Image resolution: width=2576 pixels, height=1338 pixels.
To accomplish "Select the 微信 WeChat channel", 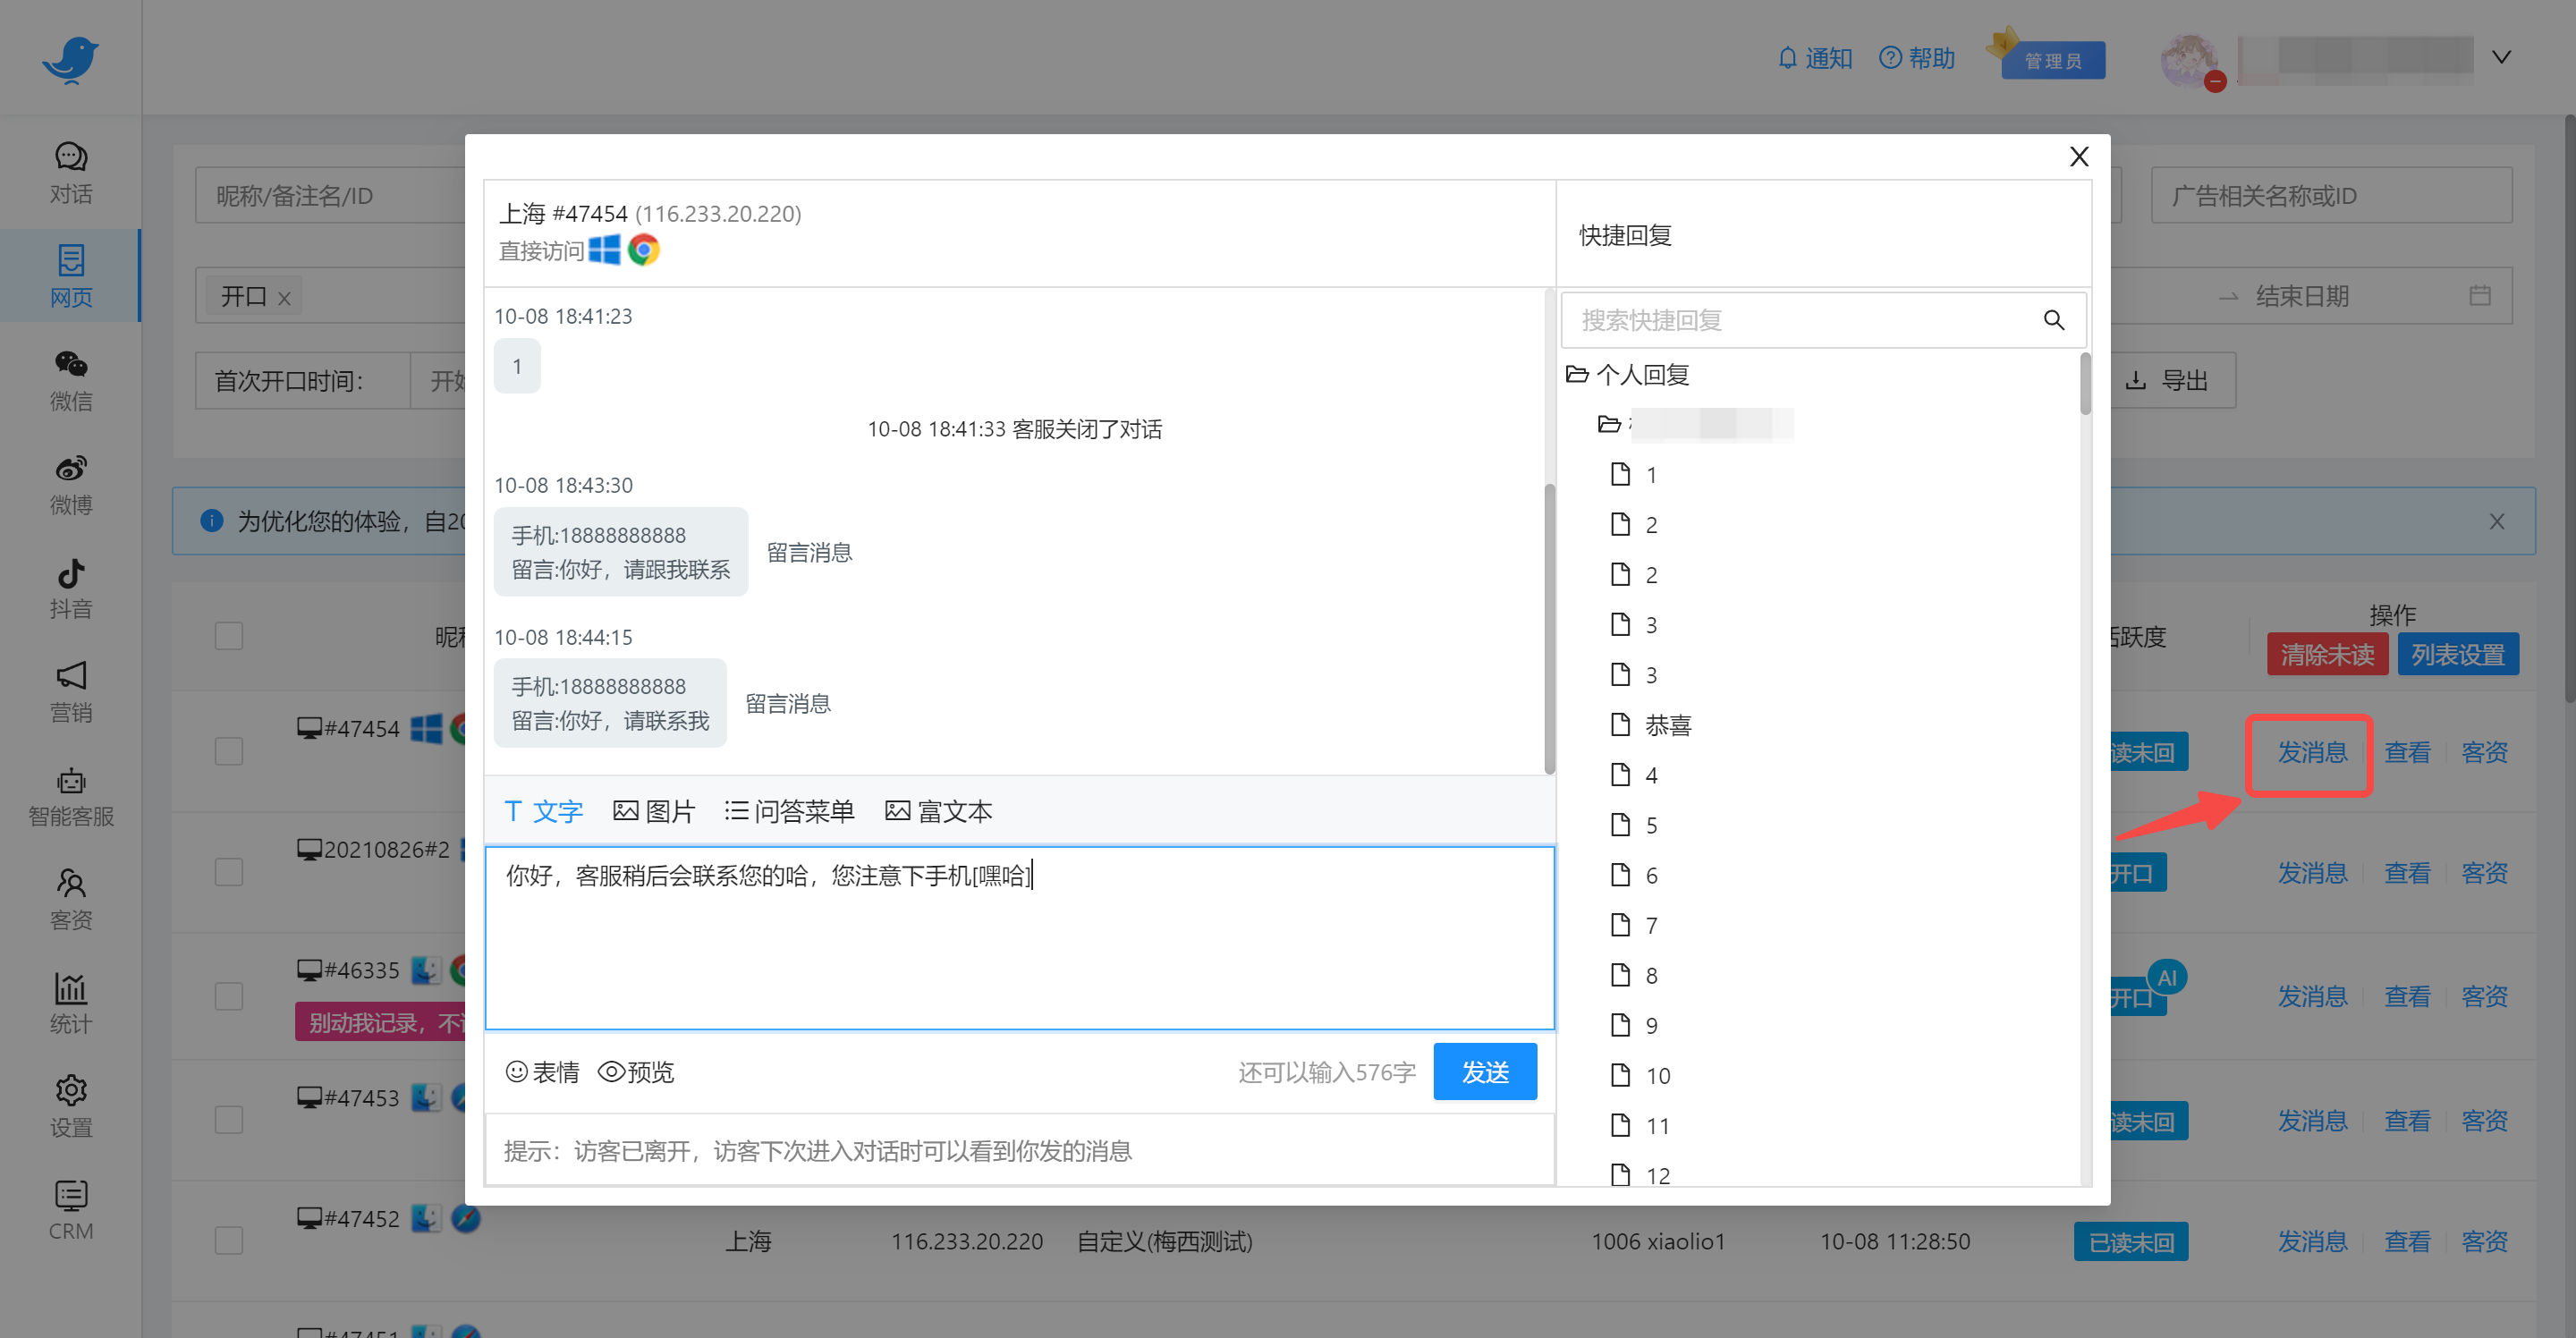I will [70, 381].
